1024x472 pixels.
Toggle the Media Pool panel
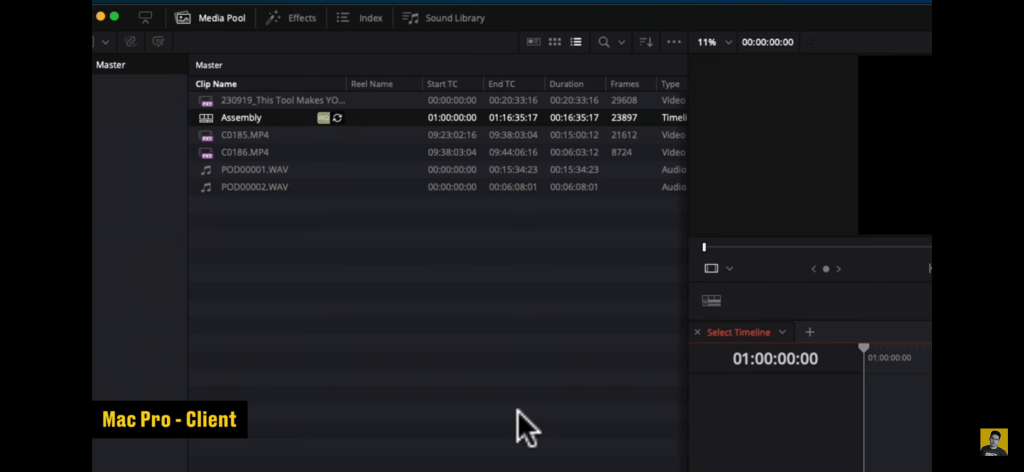(x=210, y=18)
